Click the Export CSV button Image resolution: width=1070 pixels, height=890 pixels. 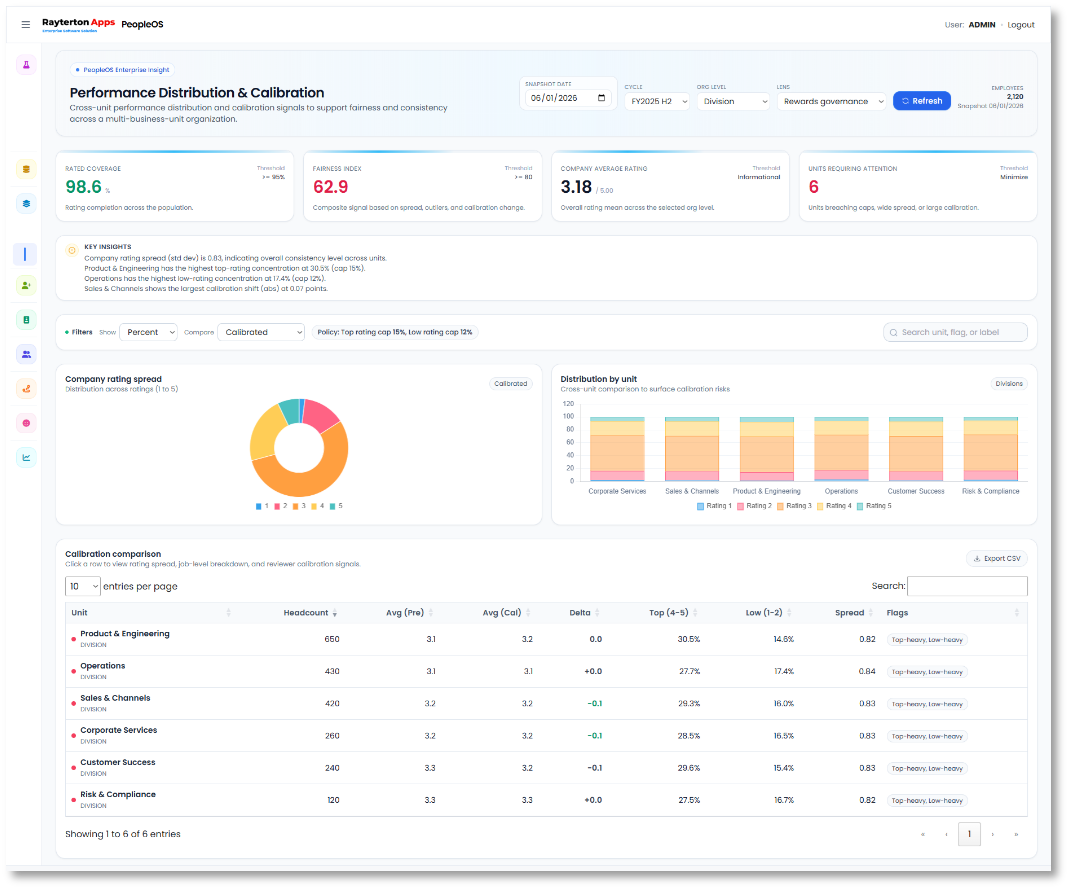pos(996,558)
